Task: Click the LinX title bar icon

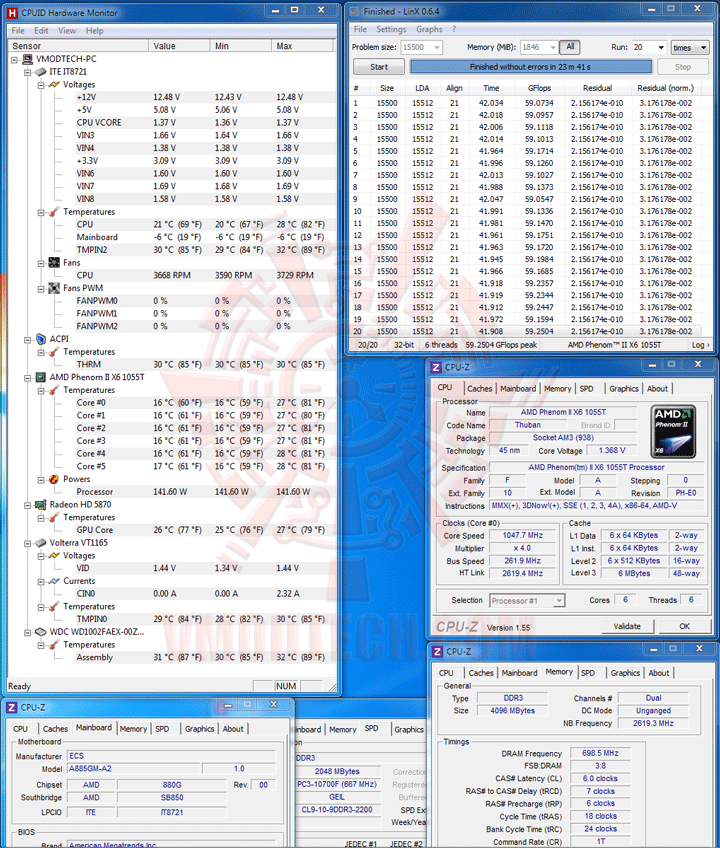Action: tap(355, 11)
